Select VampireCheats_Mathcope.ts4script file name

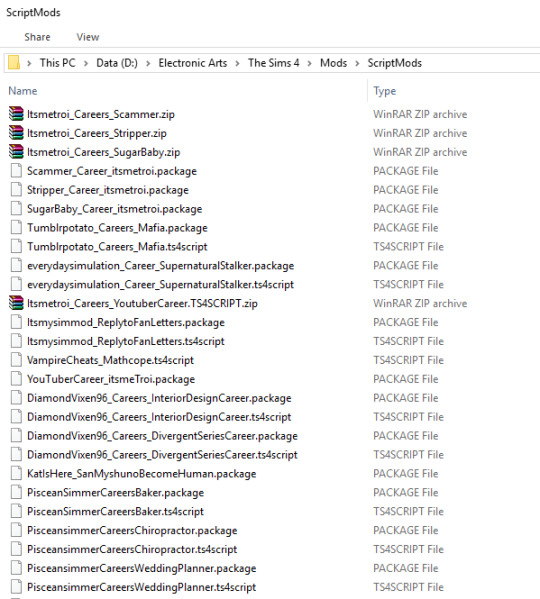pyautogui.click(x=110, y=360)
